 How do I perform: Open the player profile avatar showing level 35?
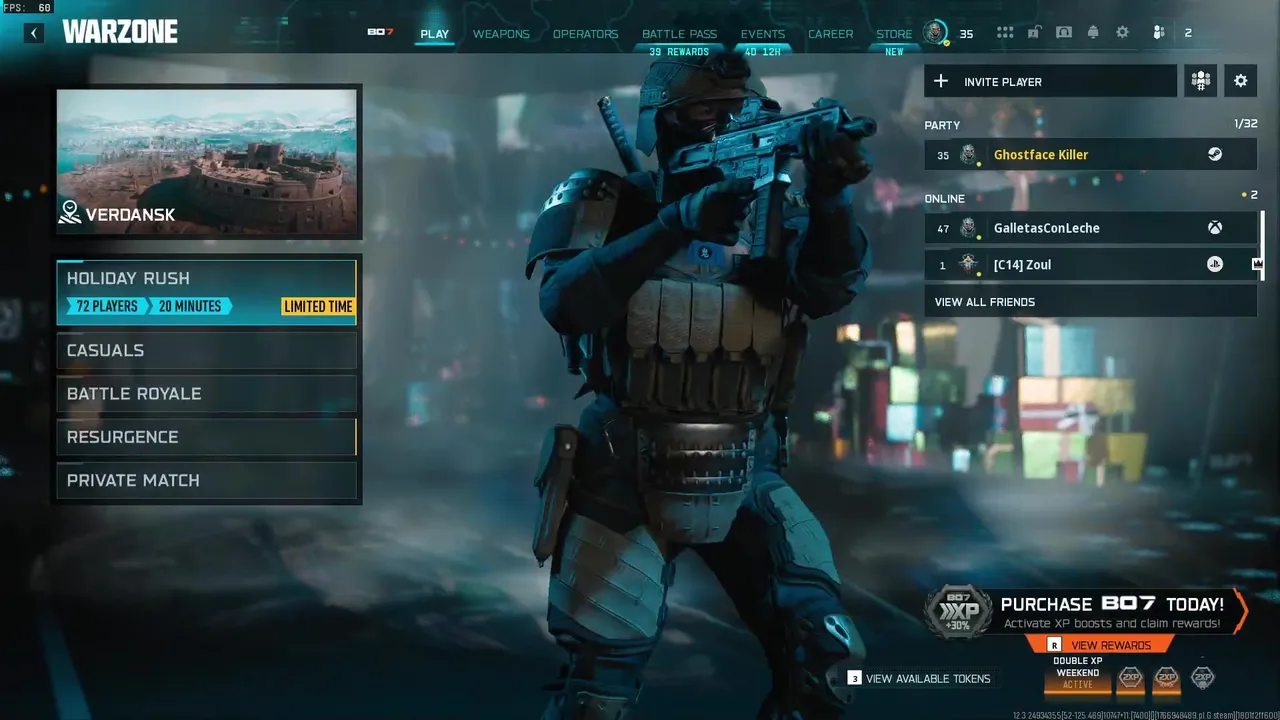click(x=936, y=33)
